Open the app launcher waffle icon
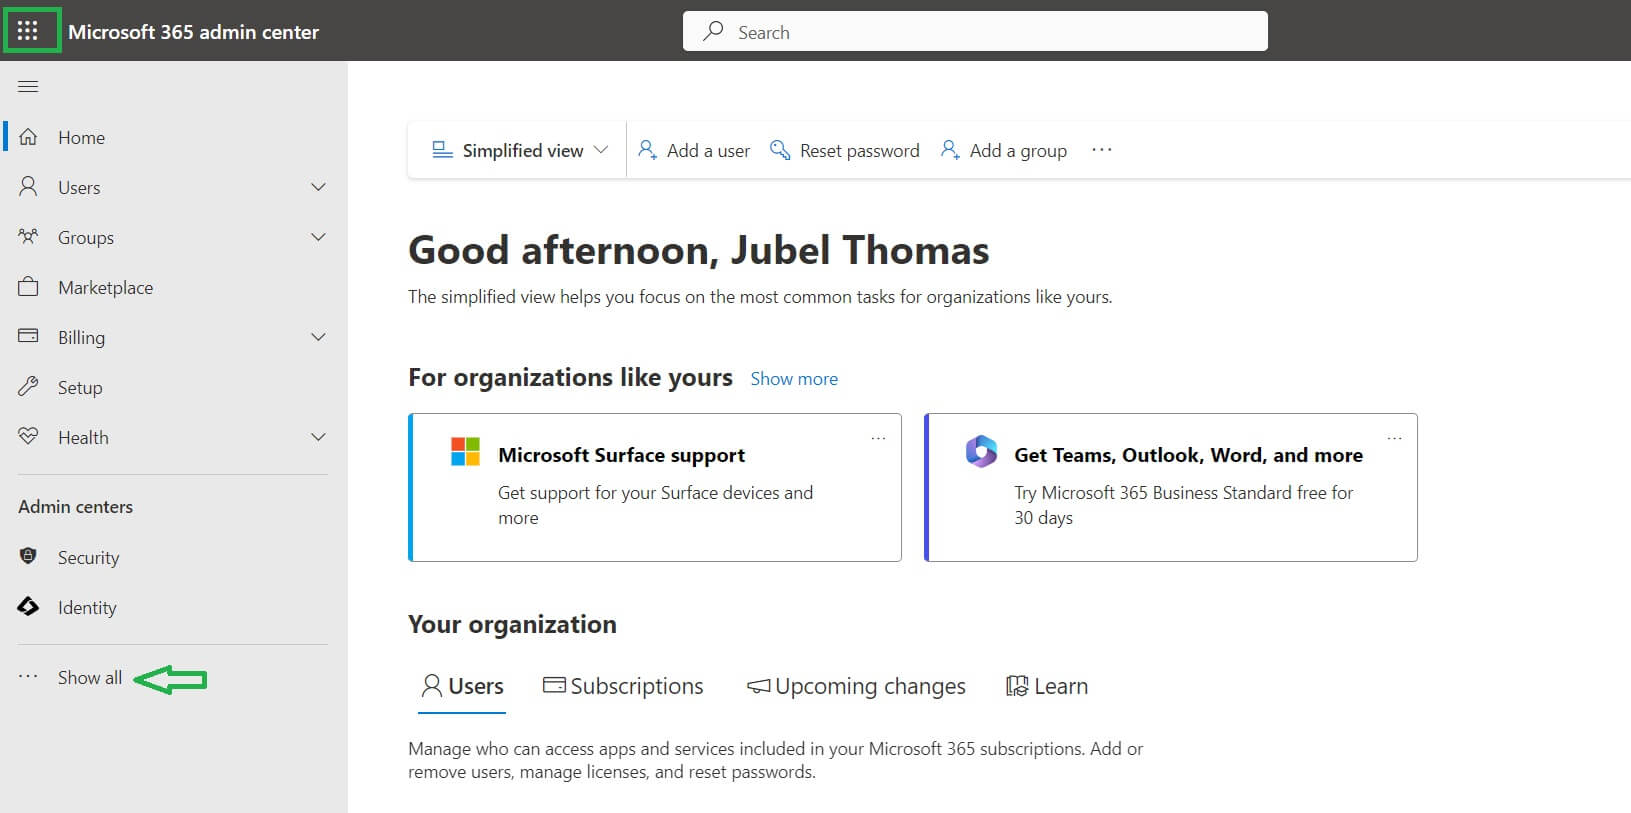This screenshot has width=1631, height=813. tap(28, 31)
